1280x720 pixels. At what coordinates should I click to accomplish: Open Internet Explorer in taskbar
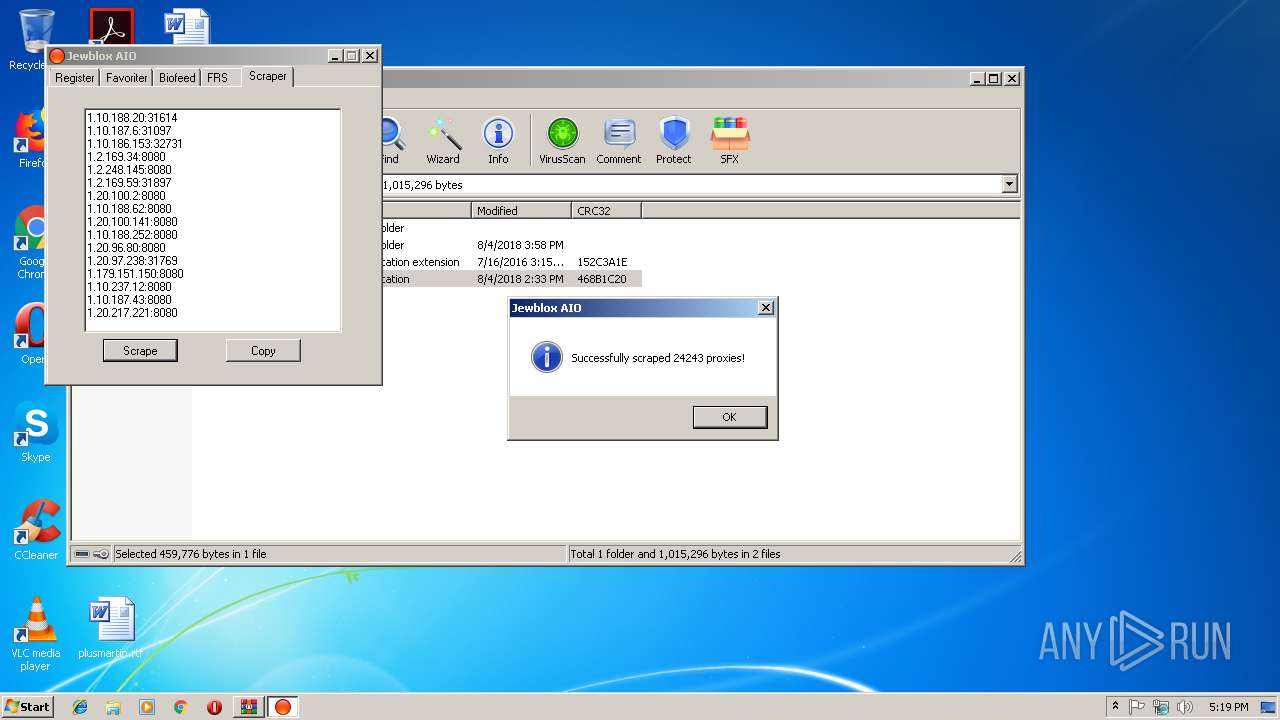pyautogui.click(x=80, y=707)
